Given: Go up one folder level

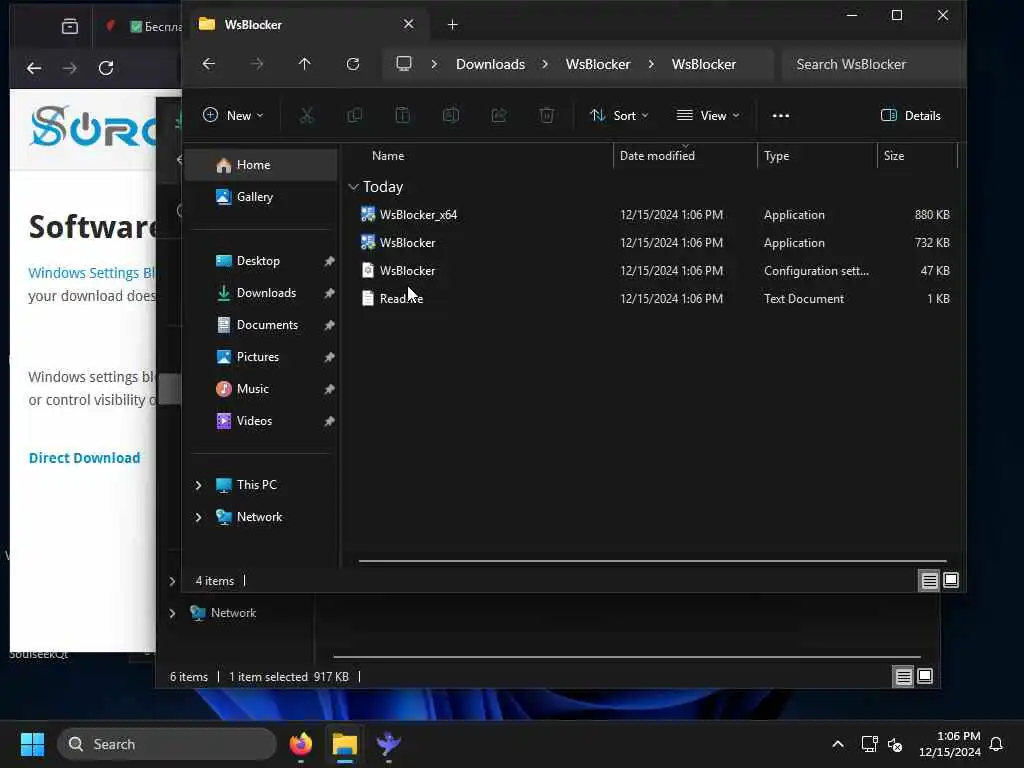Looking at the screenshot, I should [304, 64].
